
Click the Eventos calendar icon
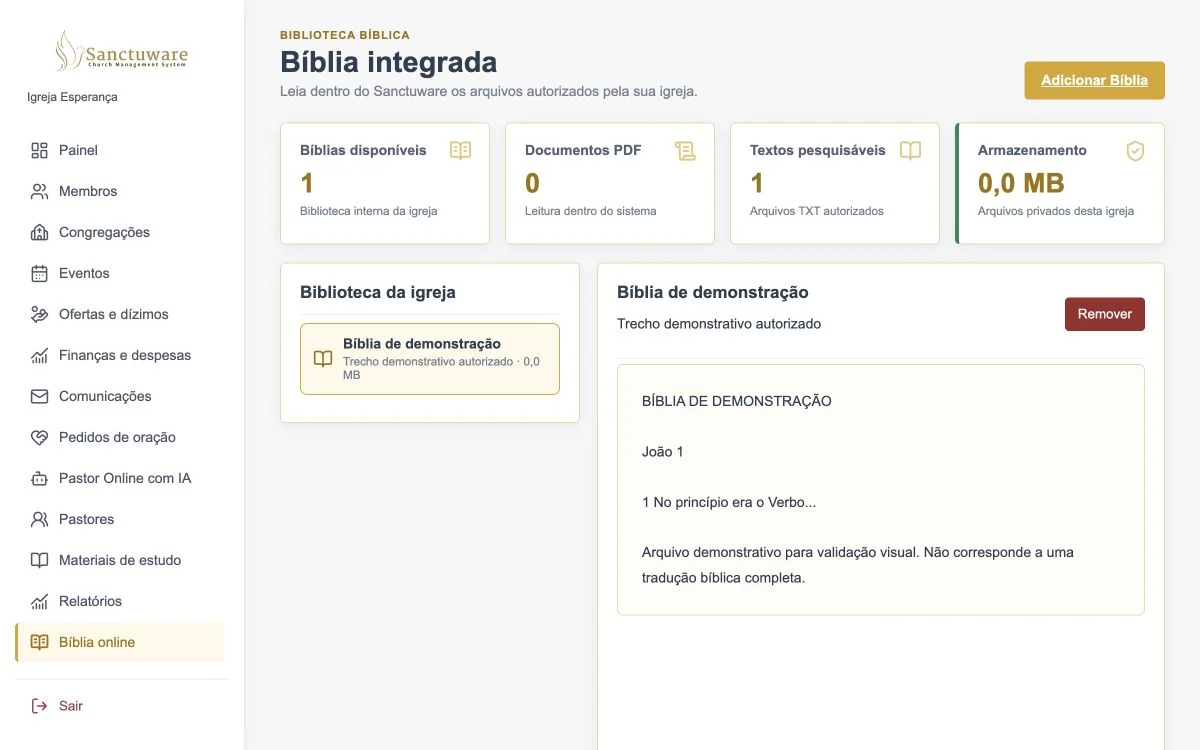pos(39,273)
